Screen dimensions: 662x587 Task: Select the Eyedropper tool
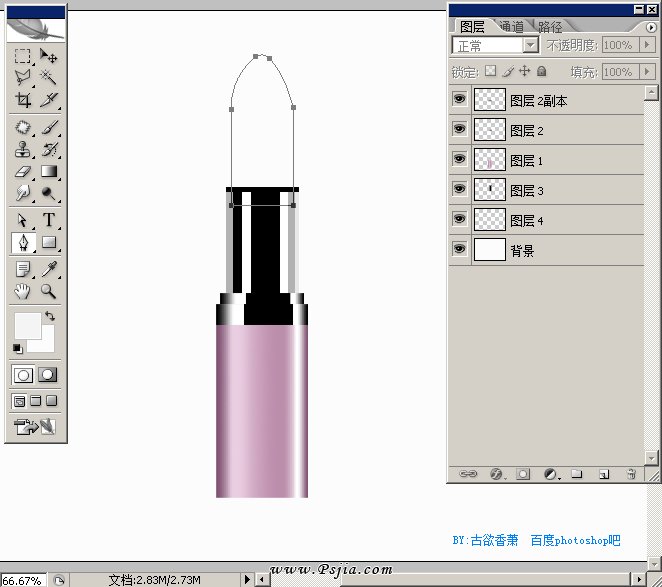(49, 269)
